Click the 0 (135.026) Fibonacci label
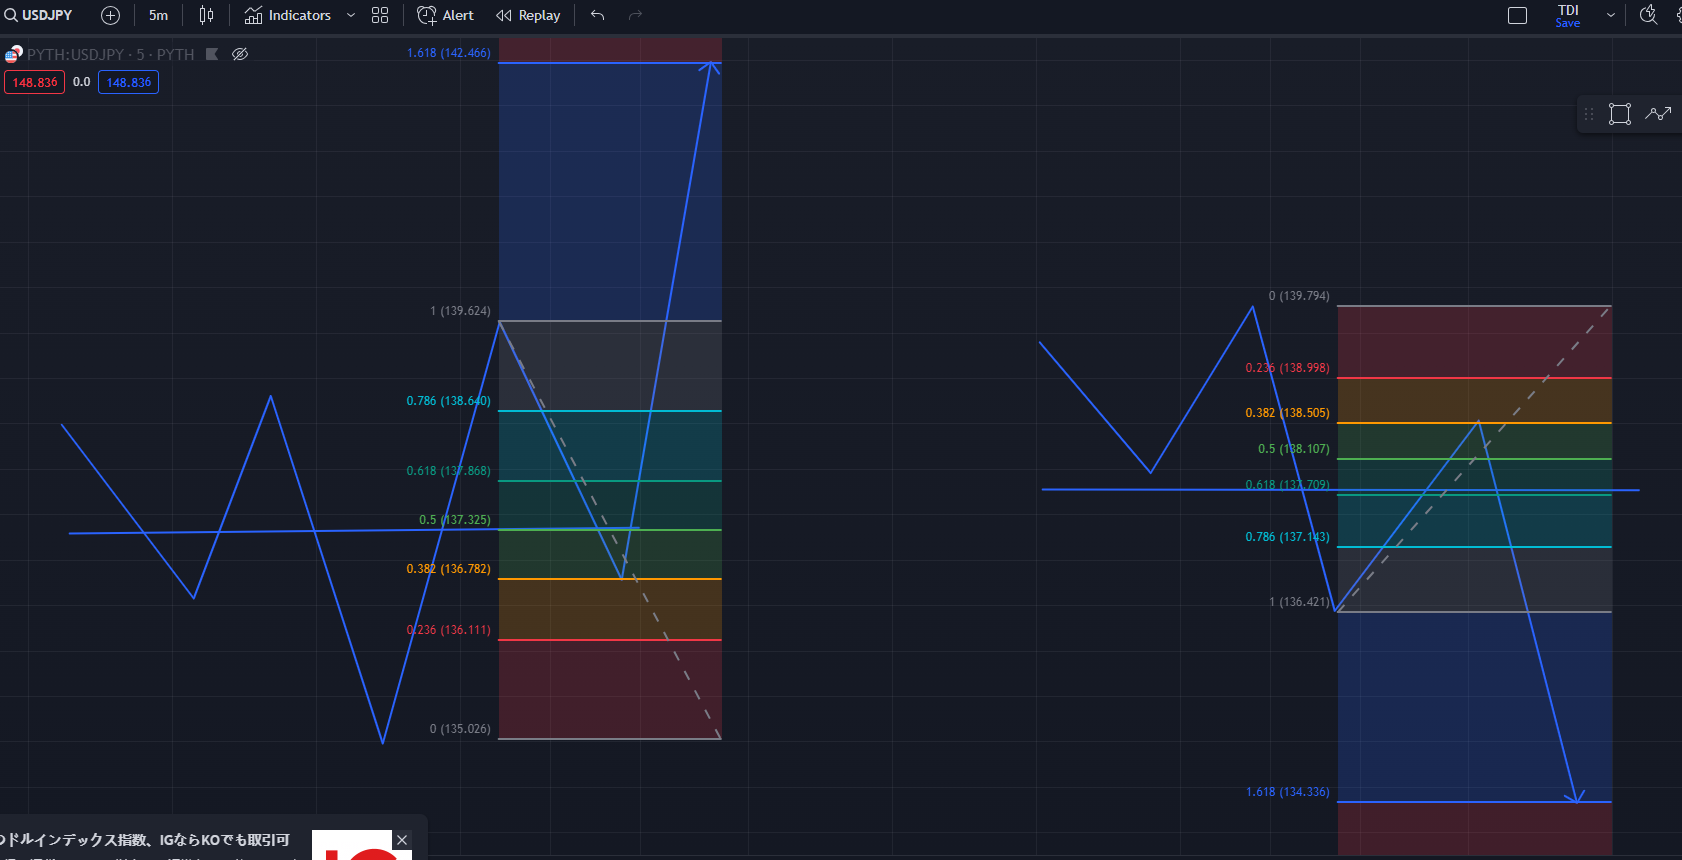This screenshot has width=1682, height=860. [x=460, y=729]
